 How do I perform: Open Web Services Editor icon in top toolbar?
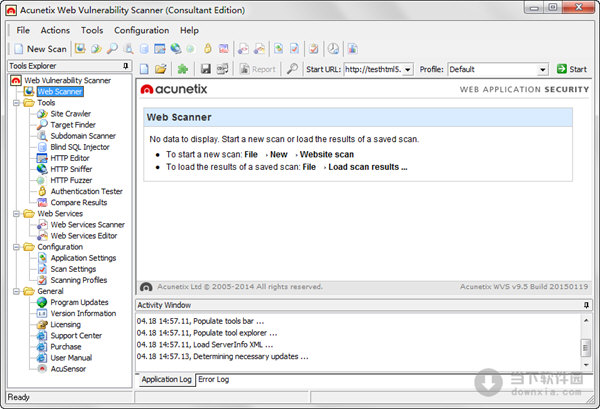click(259, 49)
